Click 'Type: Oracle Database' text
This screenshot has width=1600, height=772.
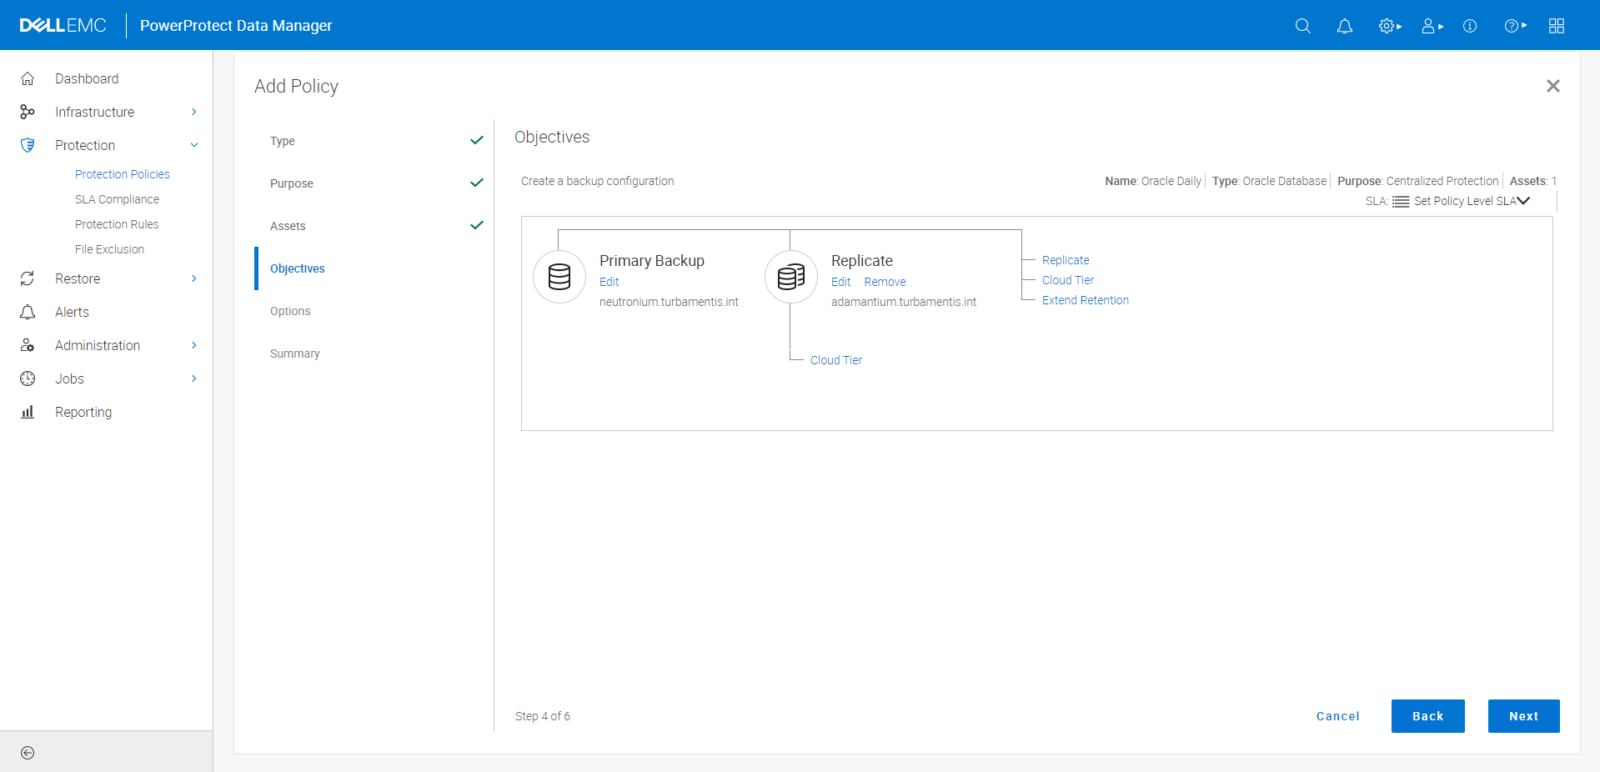point(1269,181)
